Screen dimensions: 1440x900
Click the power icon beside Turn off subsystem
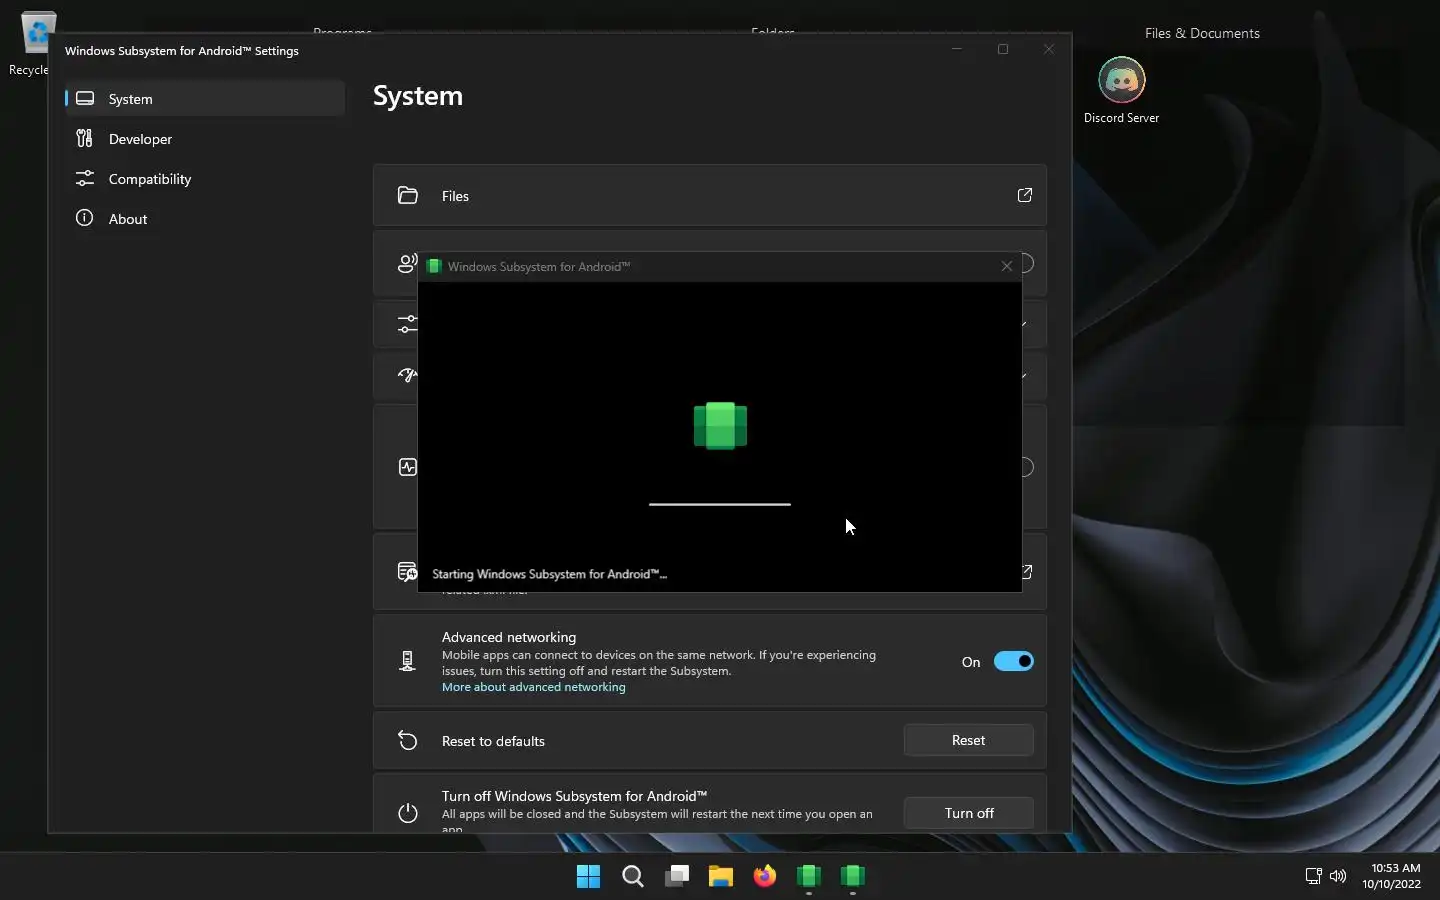click(x=408, y=813)
